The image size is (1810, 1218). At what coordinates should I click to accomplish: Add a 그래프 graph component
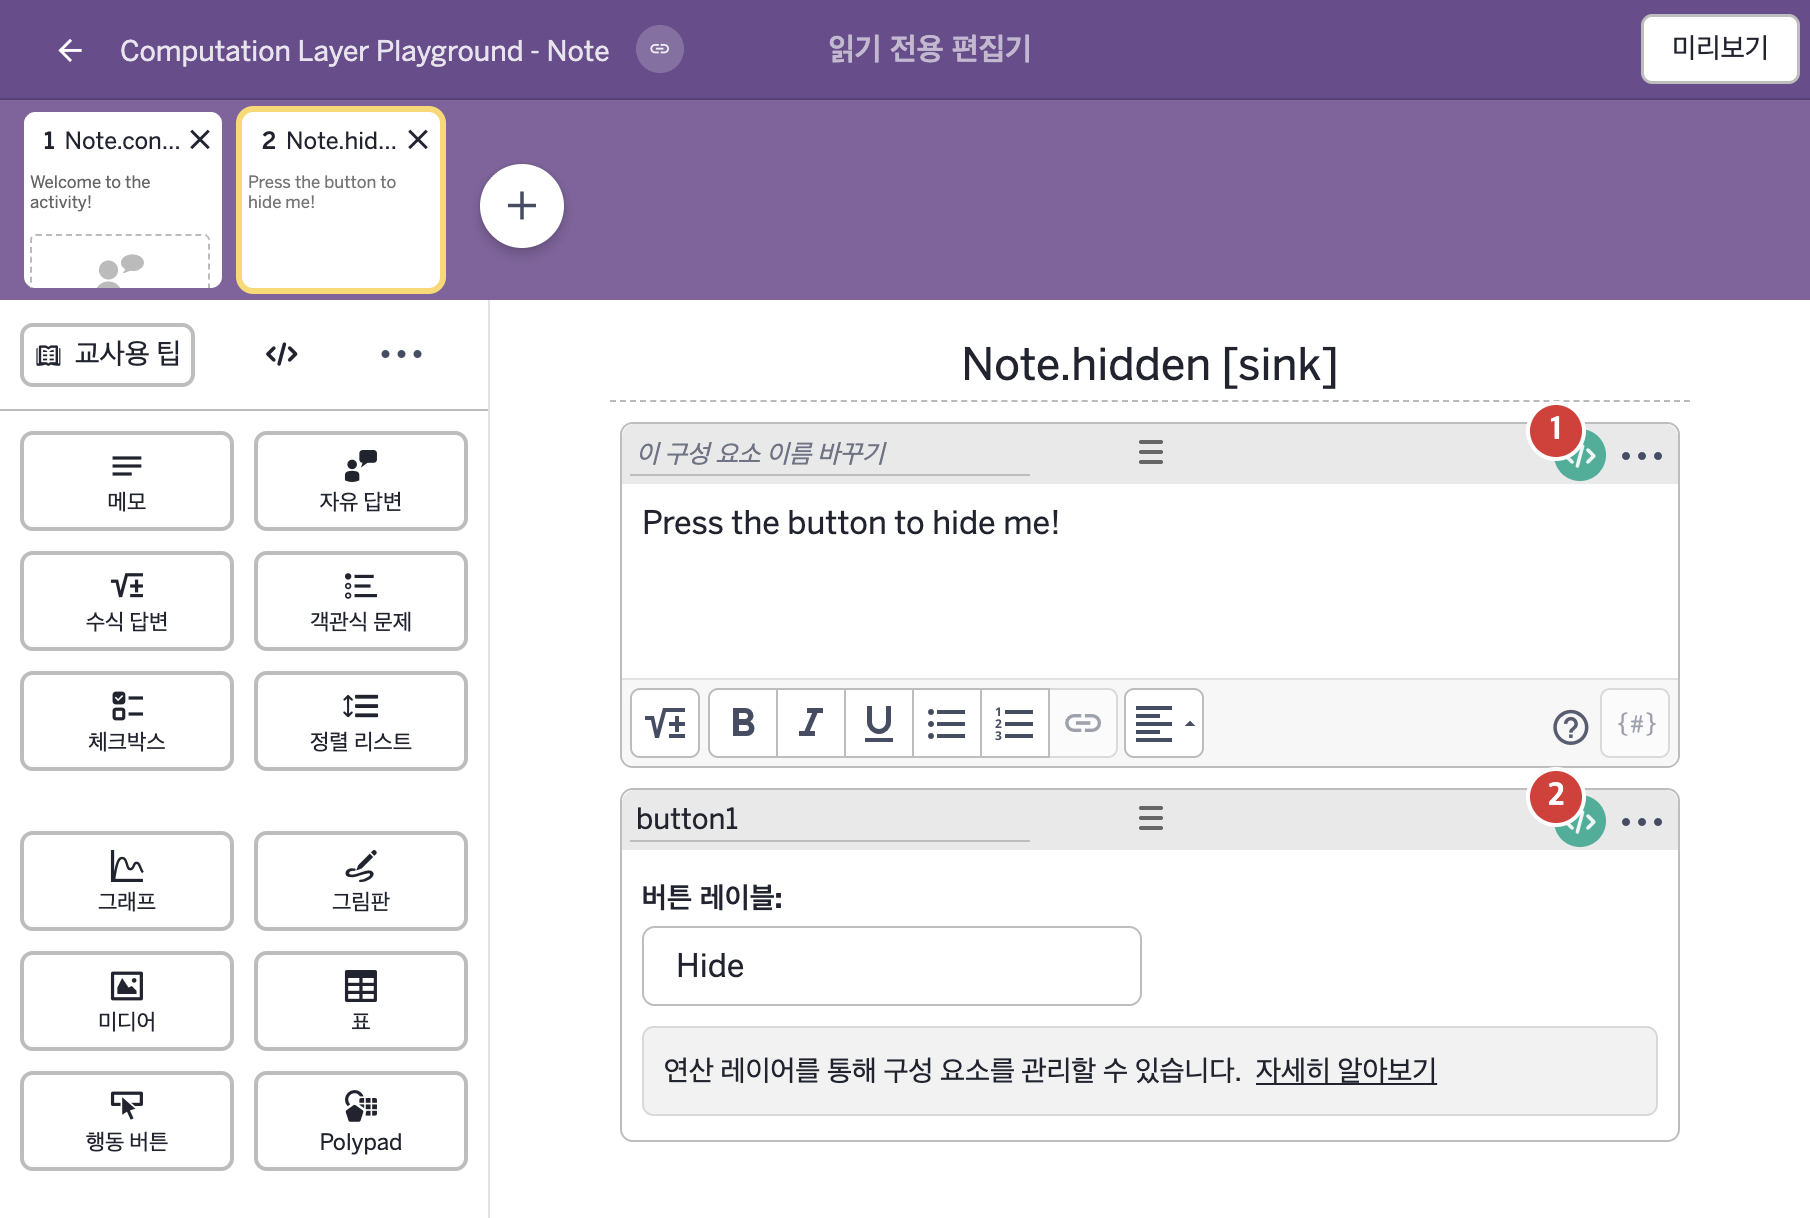(127, 881)
